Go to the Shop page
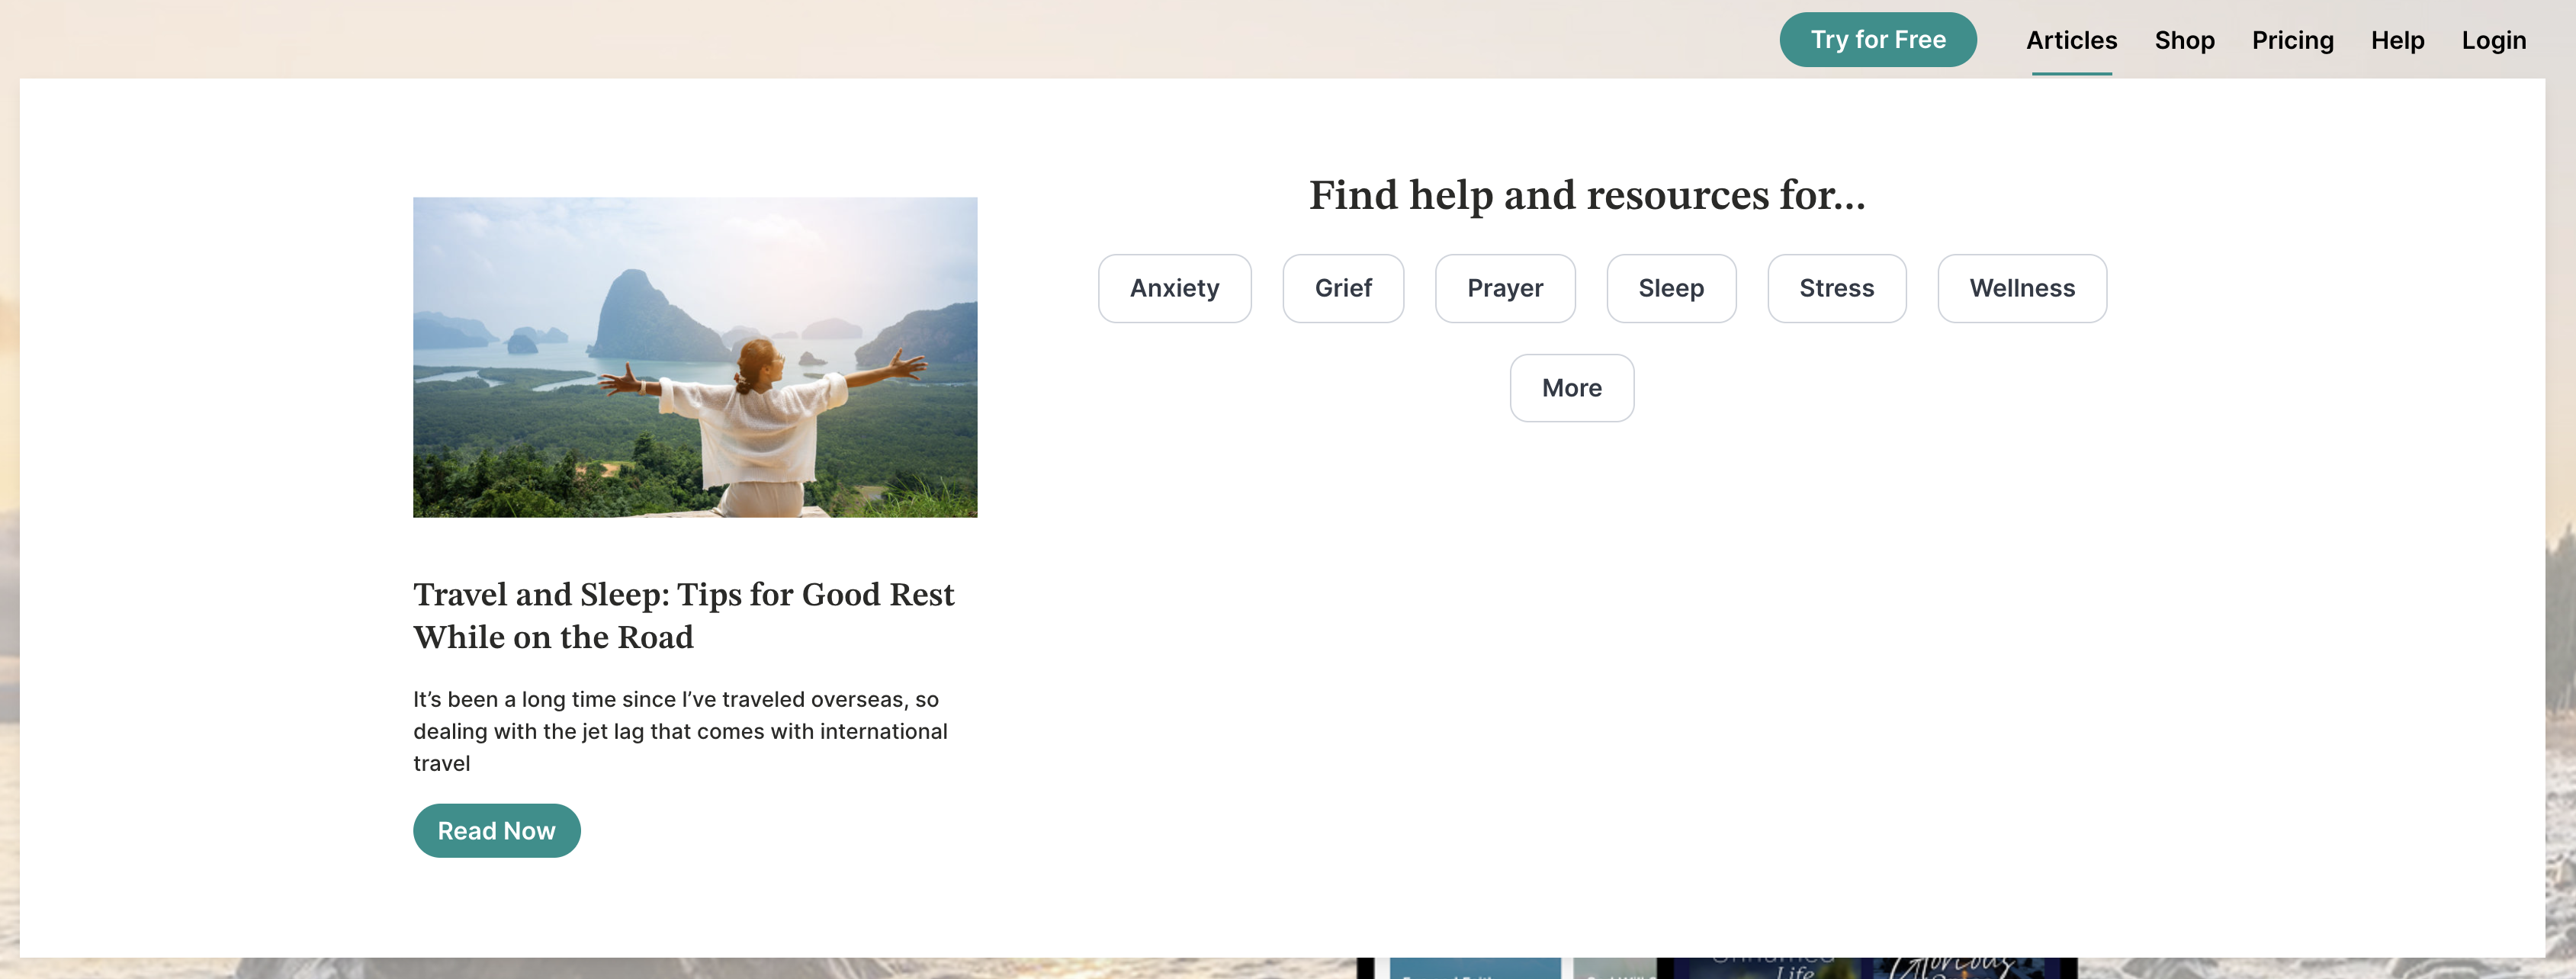This screenshot has height=979, width=2576. point(2184,40)
